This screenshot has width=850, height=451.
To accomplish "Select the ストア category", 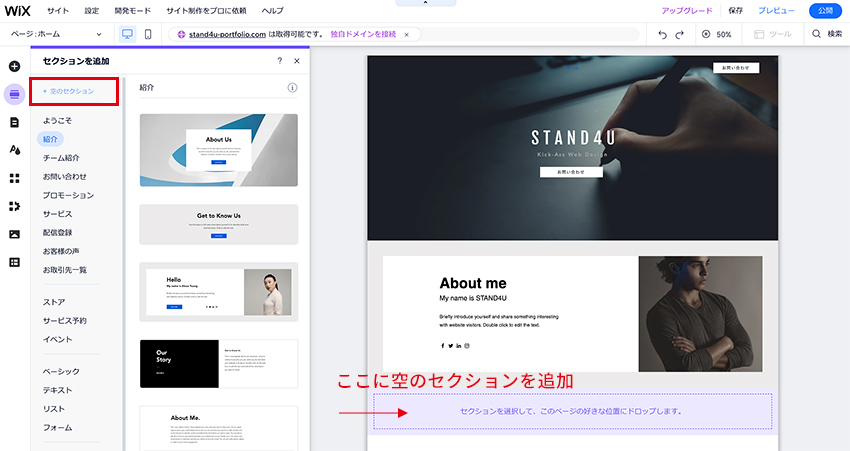I will click(x=54, y=302).
